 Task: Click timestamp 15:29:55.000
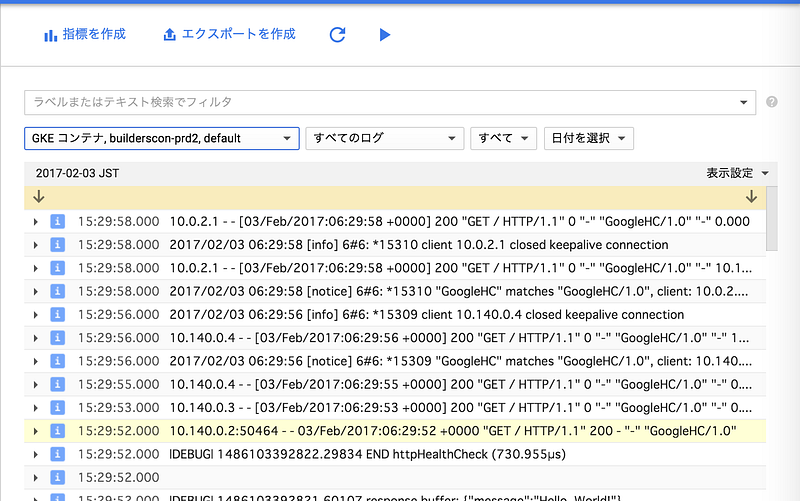click(118, 385)
